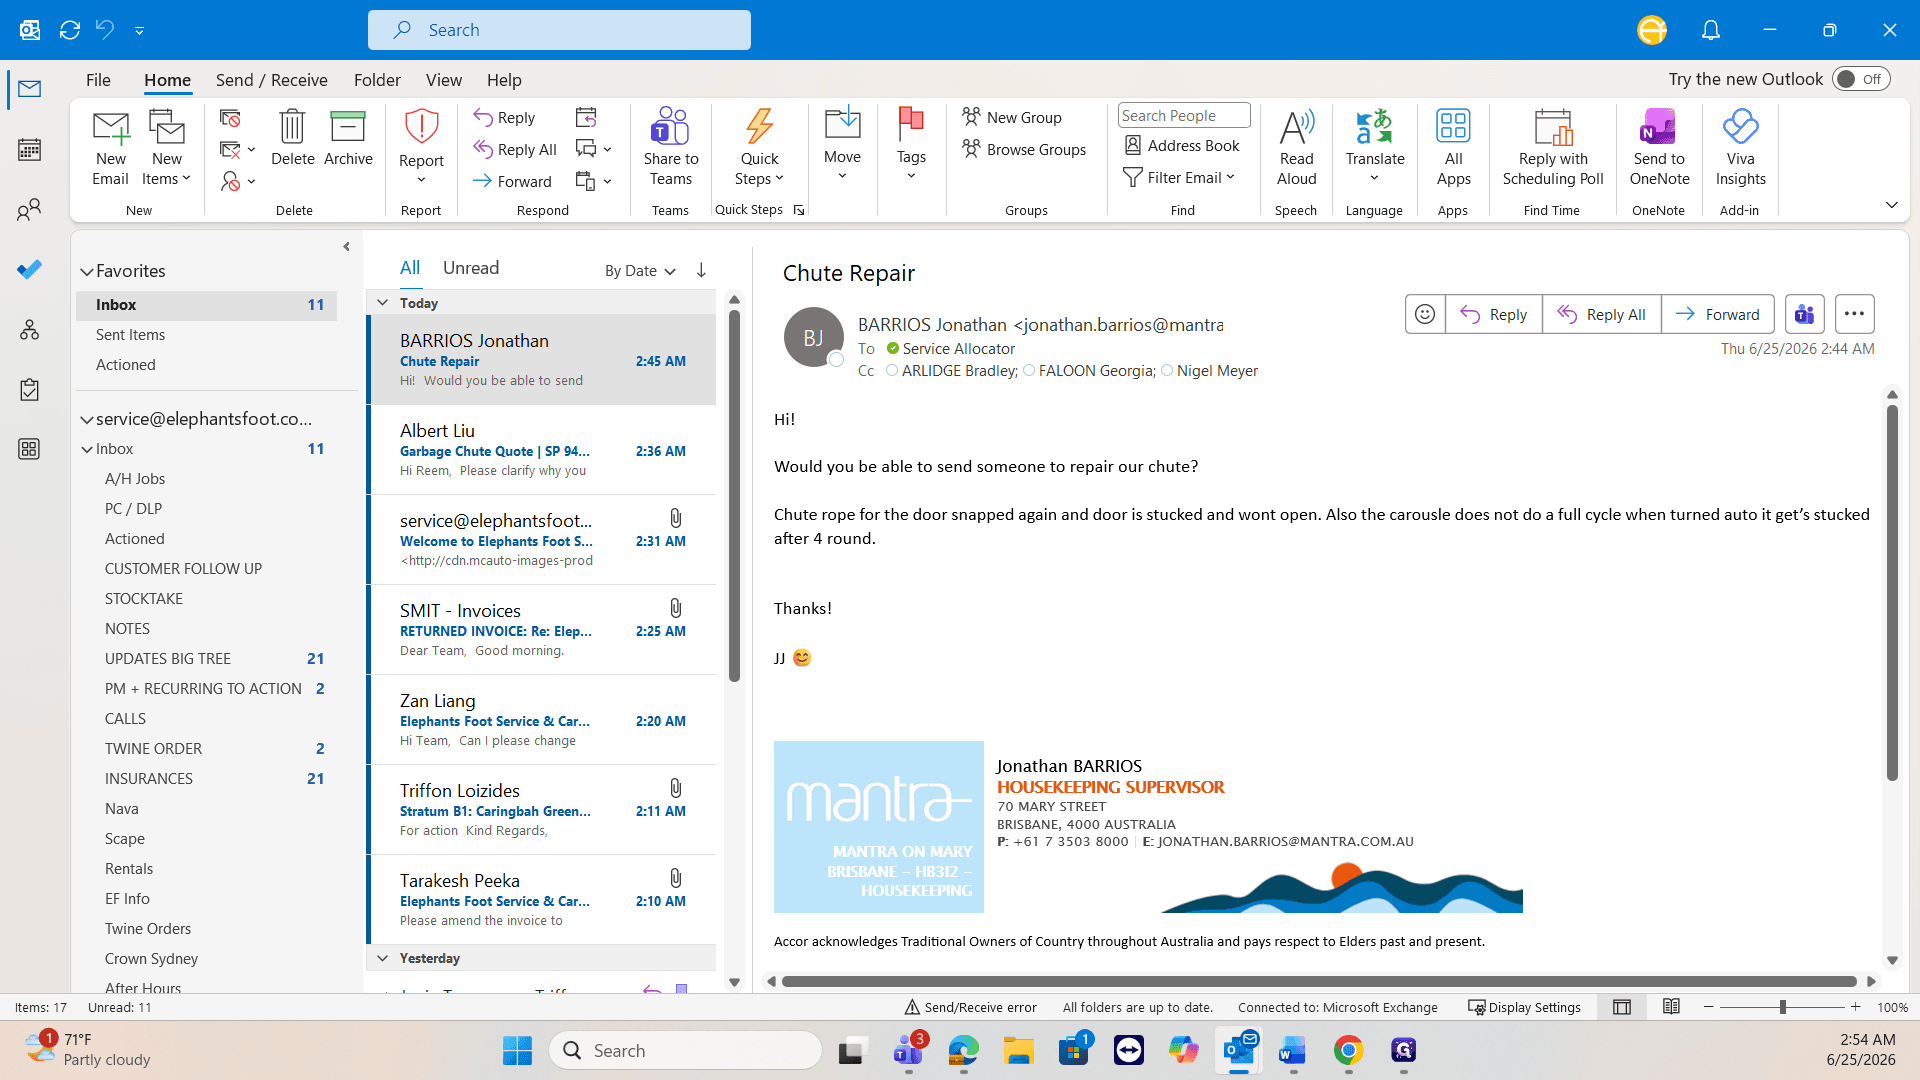Click the zoom slider handle in status bar
The width and height of the screenshot is (1920, 1080).
point(1782,1007)
